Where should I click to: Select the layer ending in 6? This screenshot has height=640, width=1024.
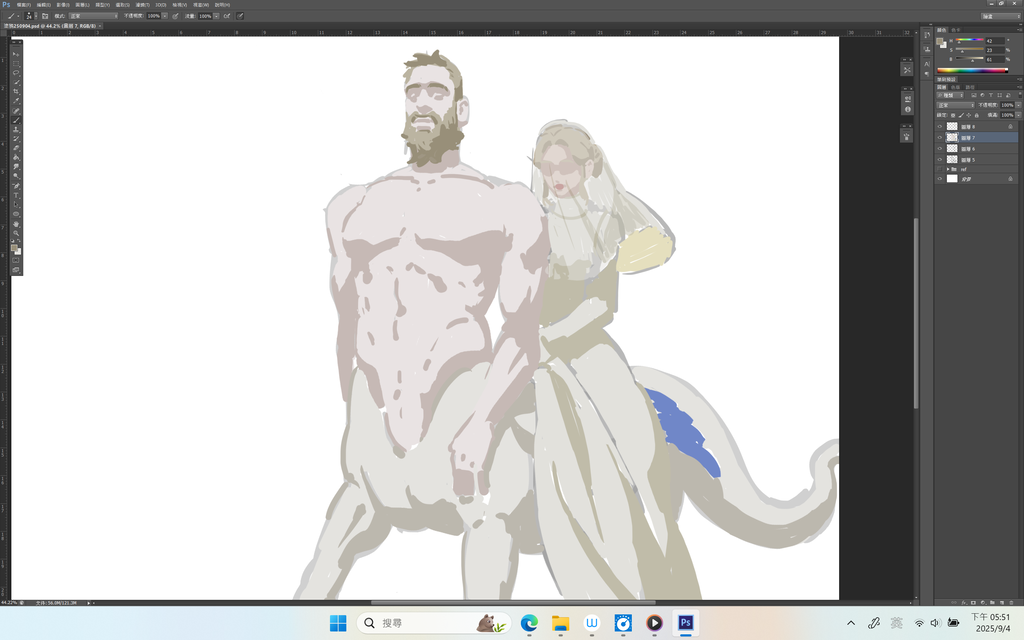tap(977, 148)
